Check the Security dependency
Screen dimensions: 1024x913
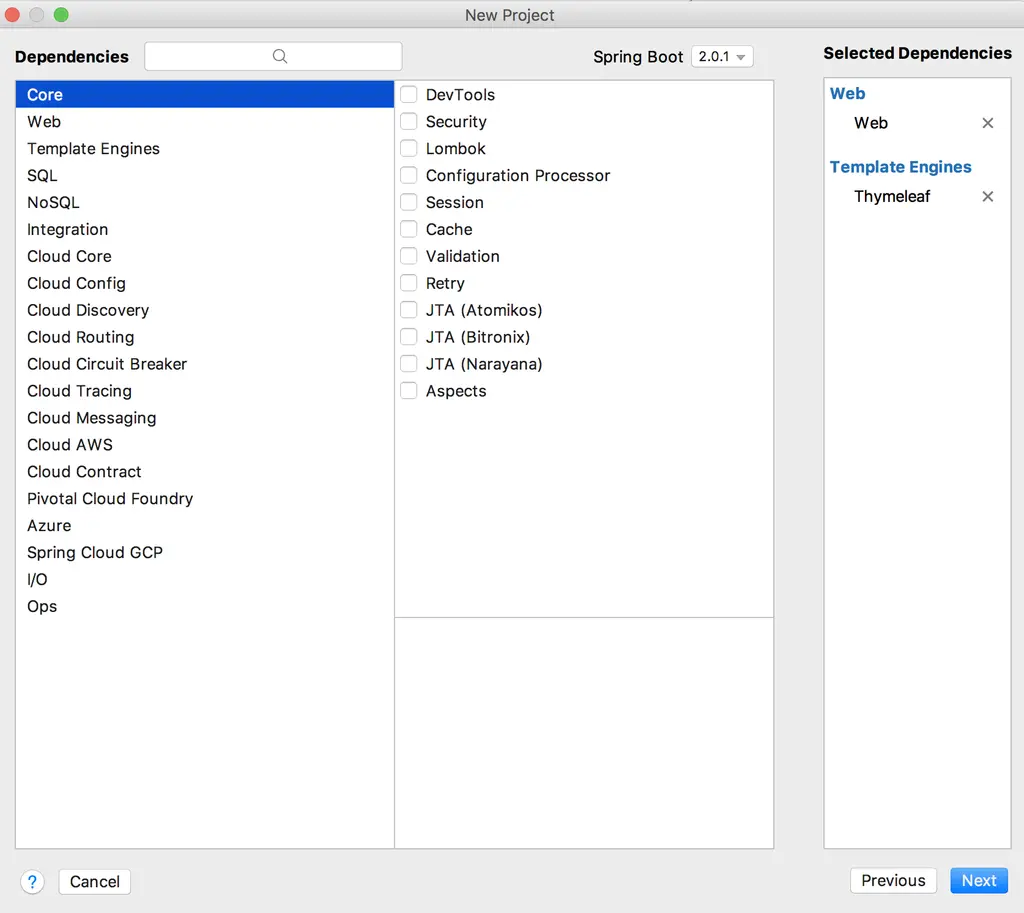click(x=409, y=121)
